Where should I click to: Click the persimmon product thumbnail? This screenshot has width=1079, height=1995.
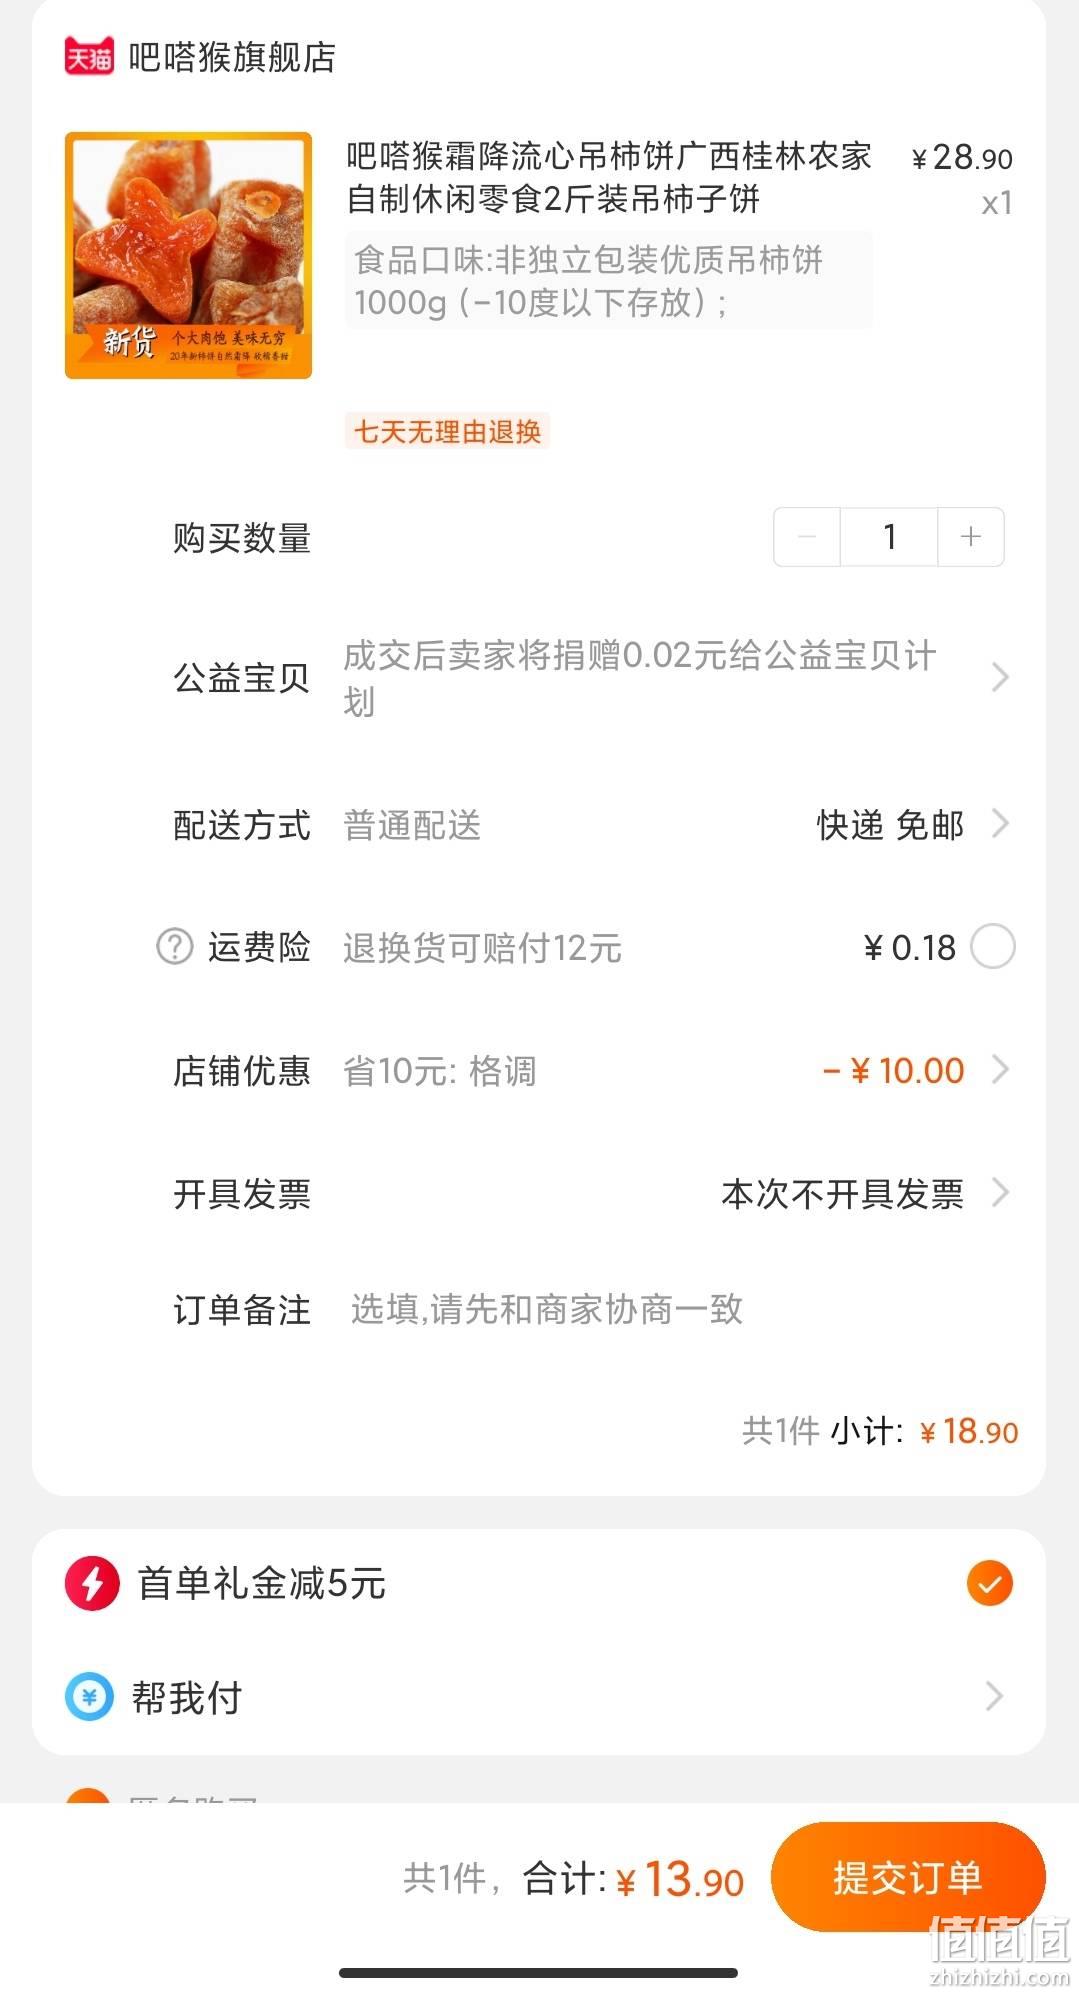click(x=189, y=255)
